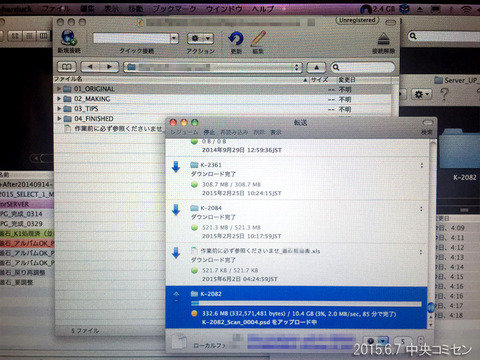This screenshot has width=480, height=360.
Task: Select column view in left Finder window
Action: click(x=44, y=35)
